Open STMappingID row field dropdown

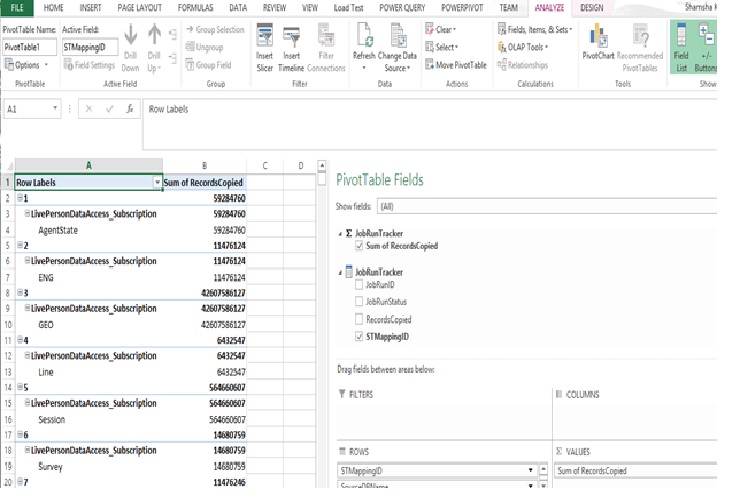coord(530,470)
